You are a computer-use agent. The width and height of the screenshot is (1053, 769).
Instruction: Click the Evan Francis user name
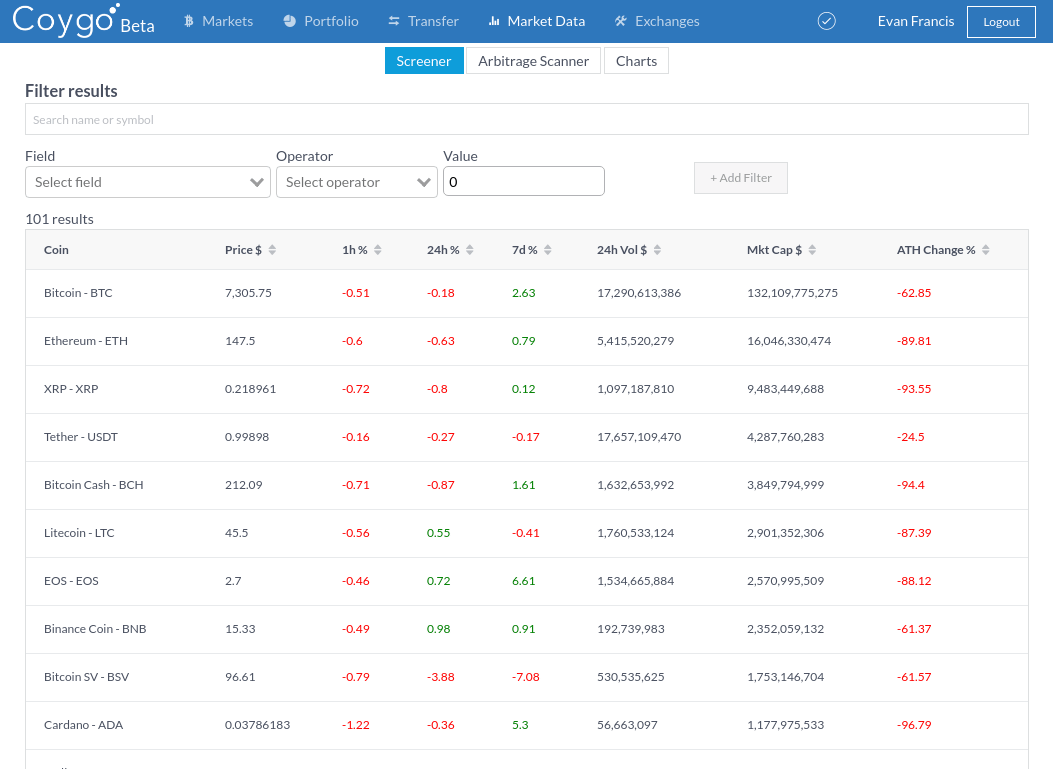tap(915, 21)
